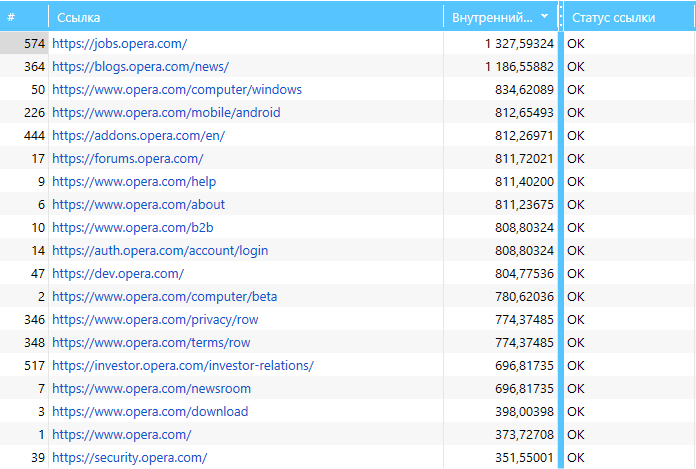This screenshot has width=696, height=469.
Task: Click the Статус ссылки column header
Action: click(629, 17)
